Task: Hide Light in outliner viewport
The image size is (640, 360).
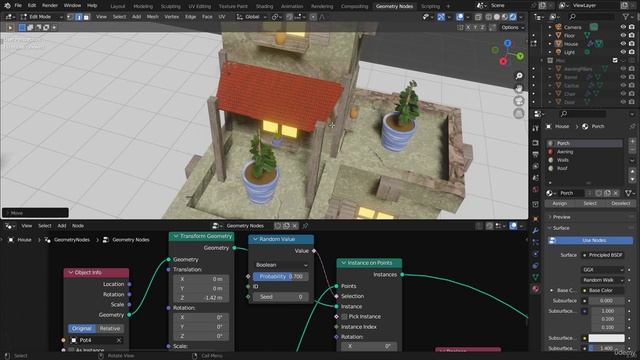Action: (x=623, y=52)
